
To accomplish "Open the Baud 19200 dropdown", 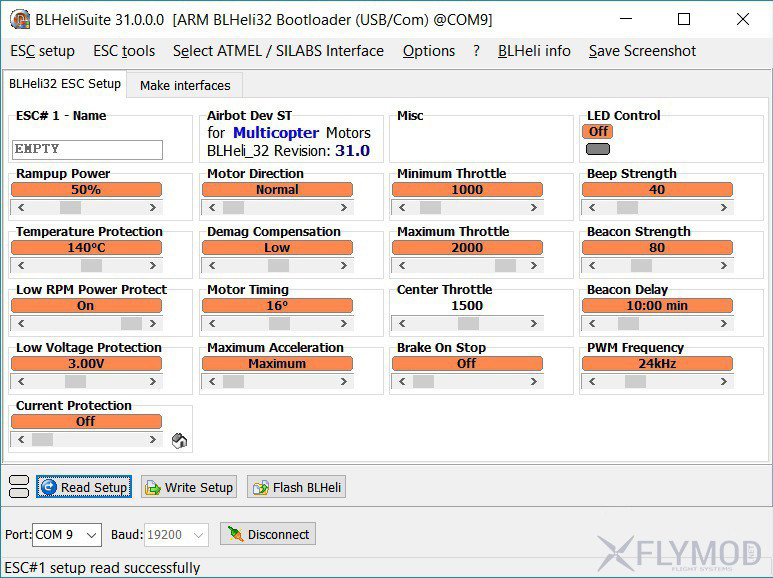I will [176, 535].
